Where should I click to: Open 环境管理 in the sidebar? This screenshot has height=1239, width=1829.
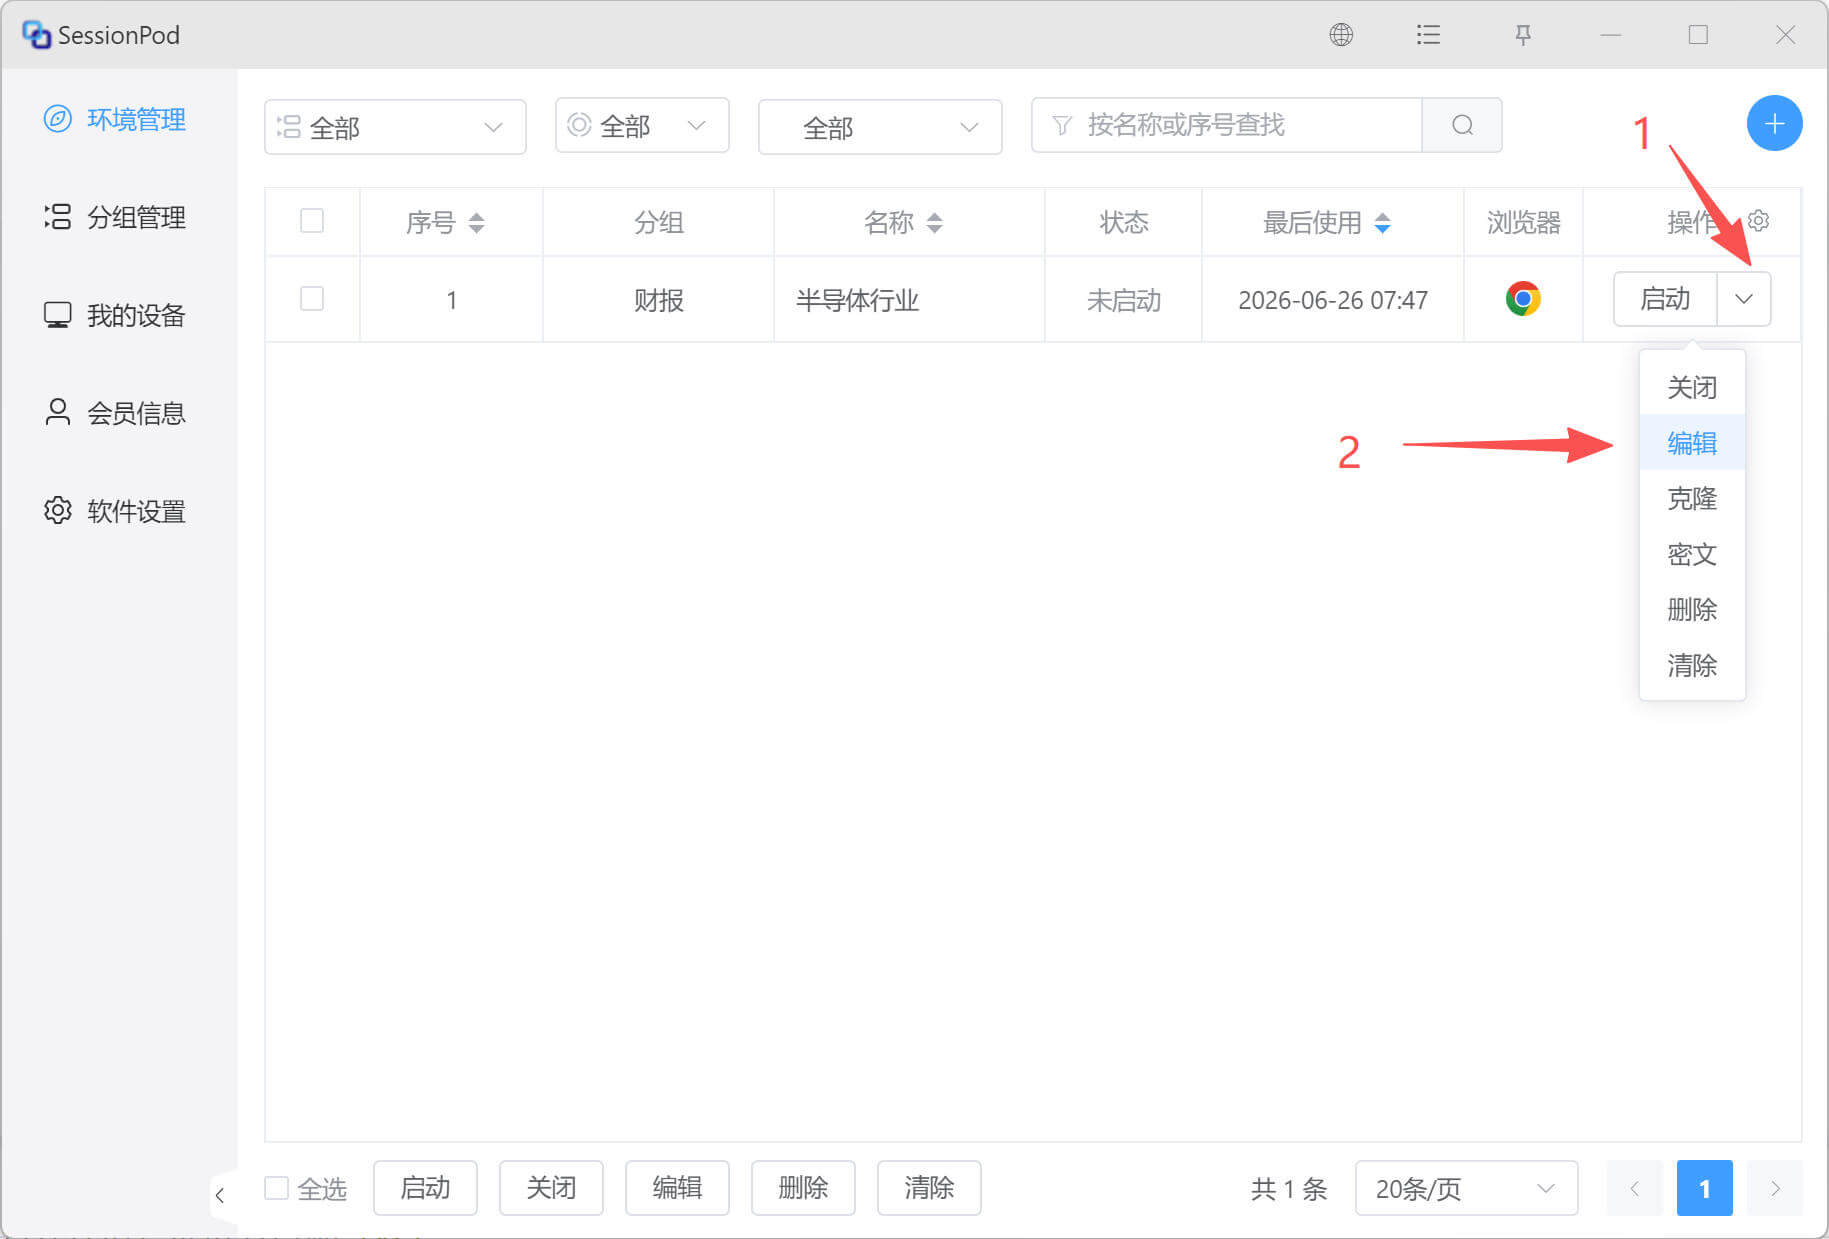click(x=115, y=119)
